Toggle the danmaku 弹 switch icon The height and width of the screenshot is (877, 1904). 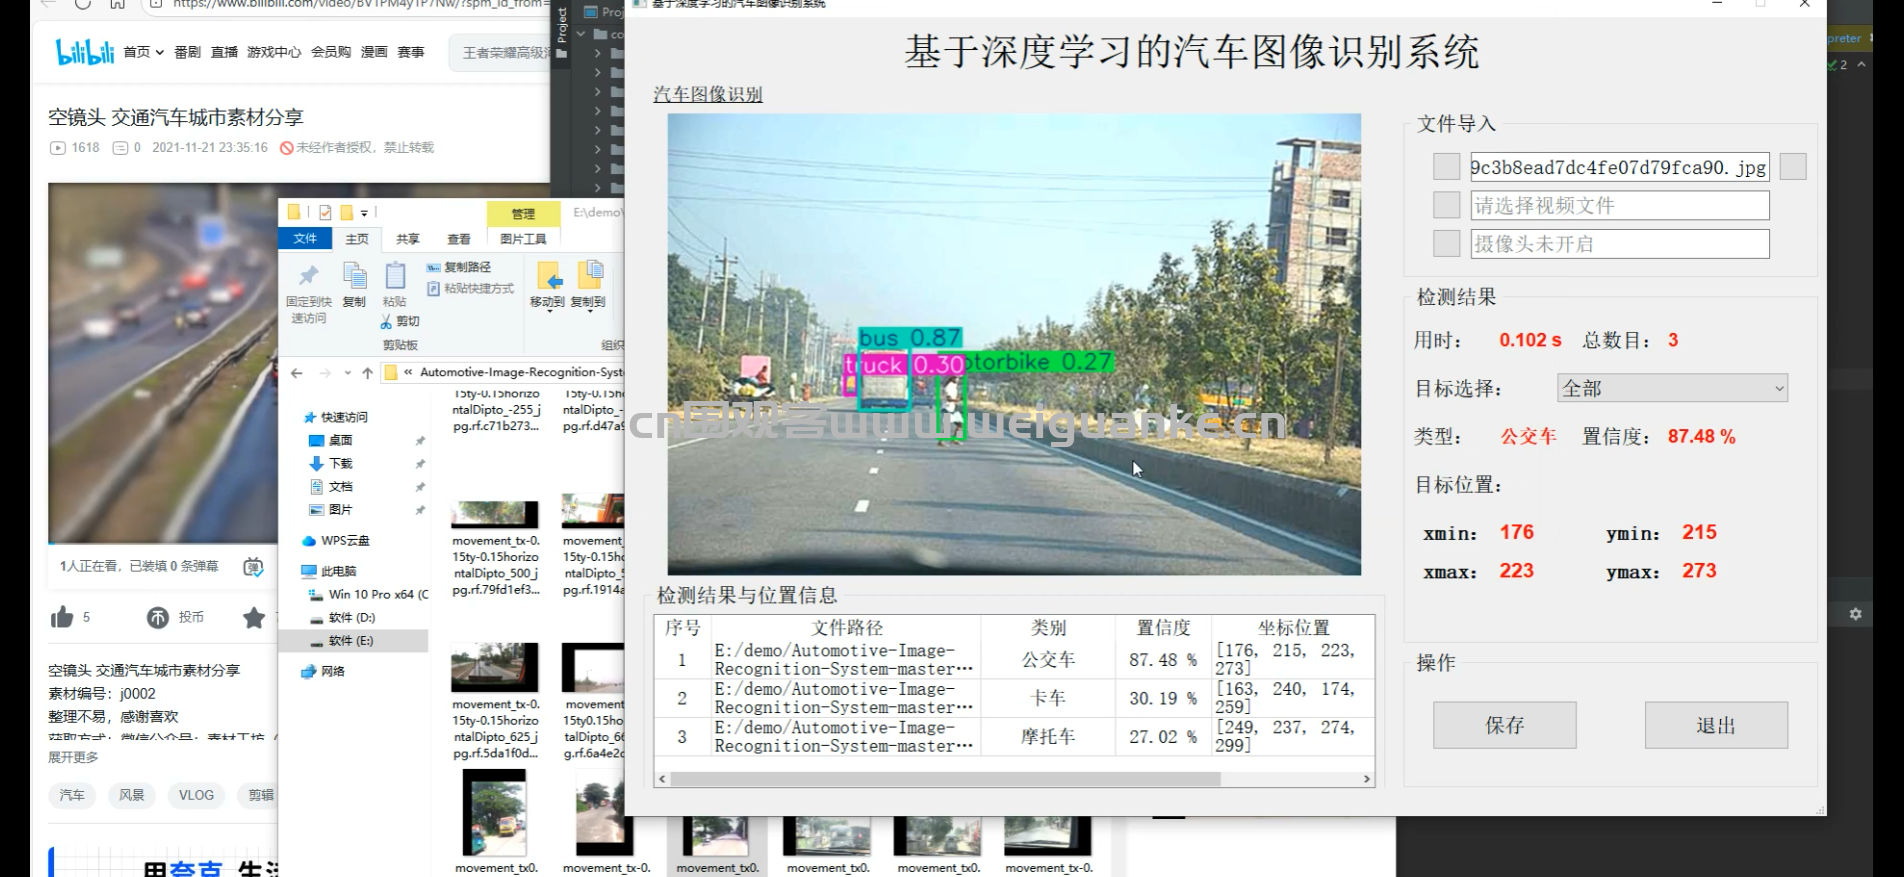pos(253,566)
